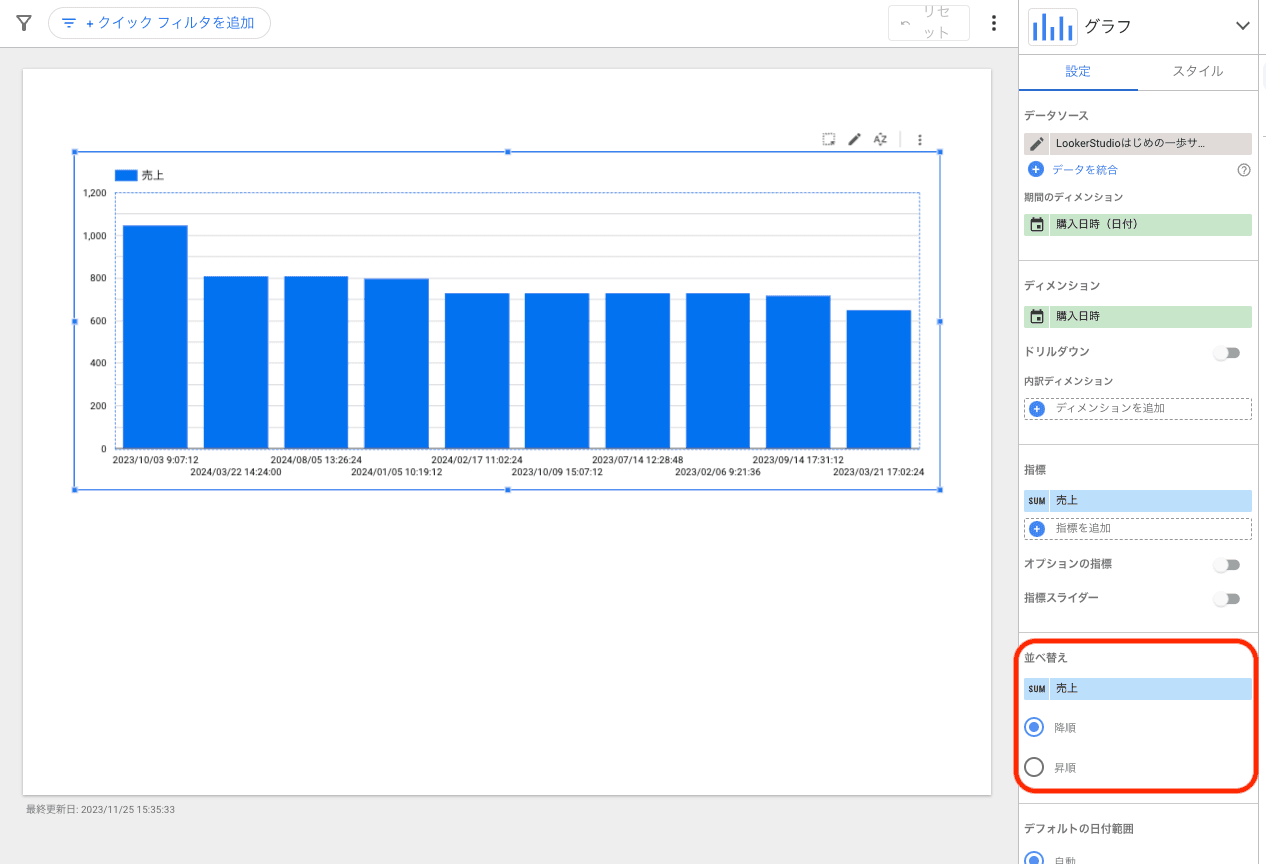The height and width of the screenshot is (864, 1266).
Task: Click the データを統合 link
Action: pyautogui.click(x=1084, y=170)
